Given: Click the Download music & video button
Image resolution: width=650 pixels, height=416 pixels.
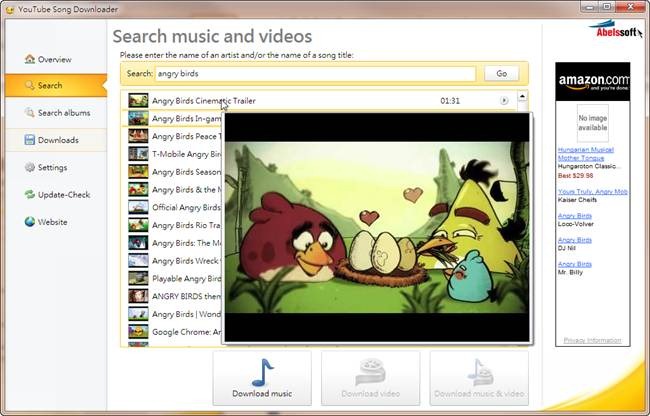Looking at the screenshot, I should (479, 379).
